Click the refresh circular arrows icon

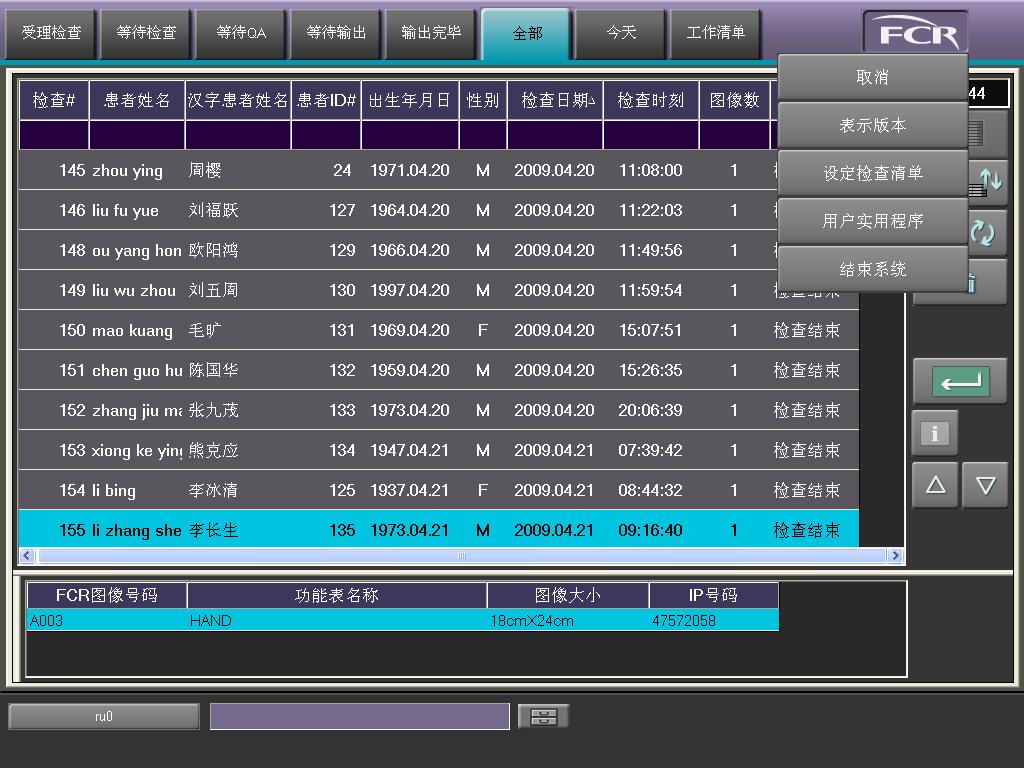[x=984, y=232]
